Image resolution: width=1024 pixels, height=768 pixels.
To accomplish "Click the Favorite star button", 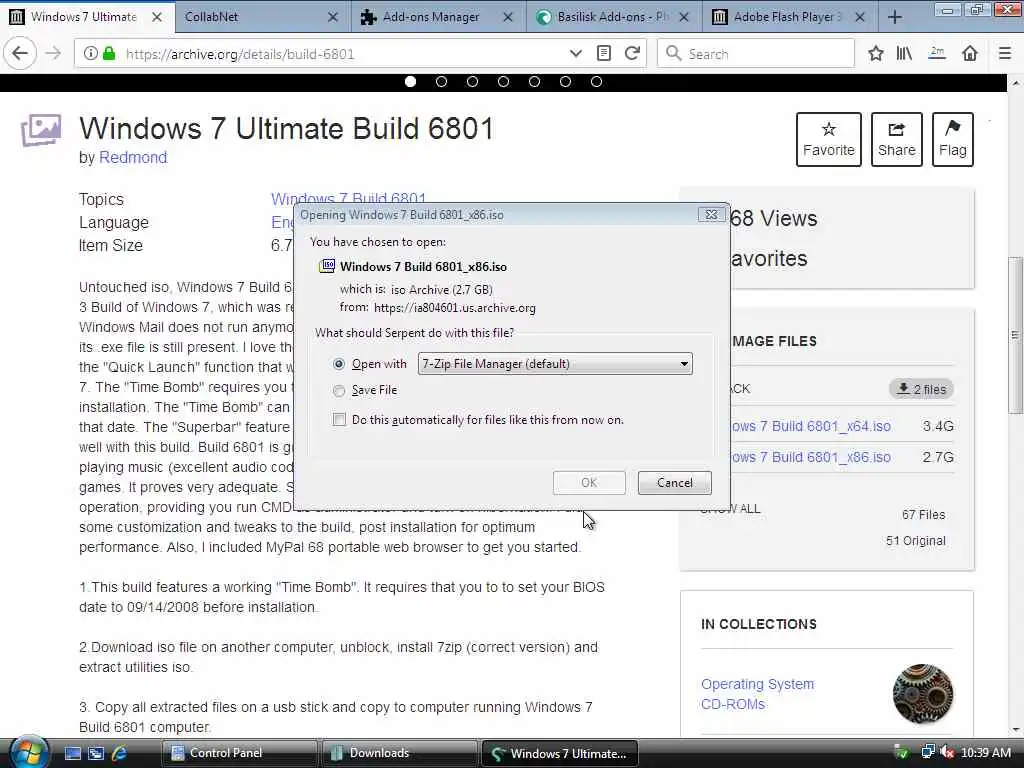I will pos(829,139).
